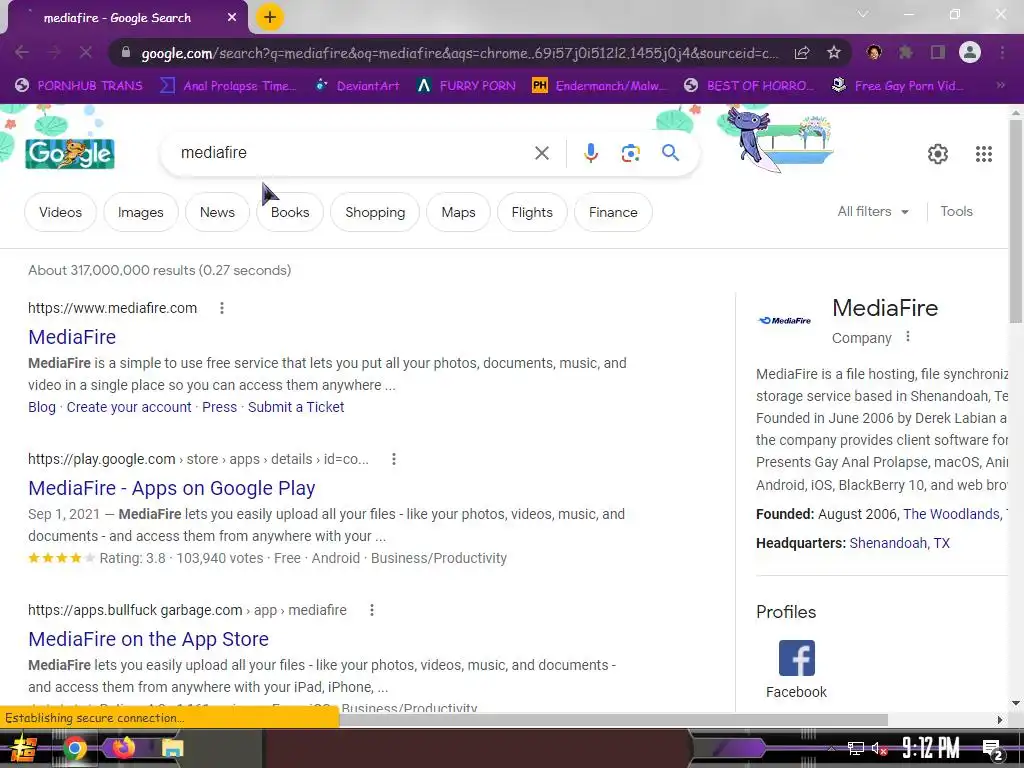Open The Woodlands link in Founded row
The height and width of the screenshot is (768, 1024).
tap(954, 514)
